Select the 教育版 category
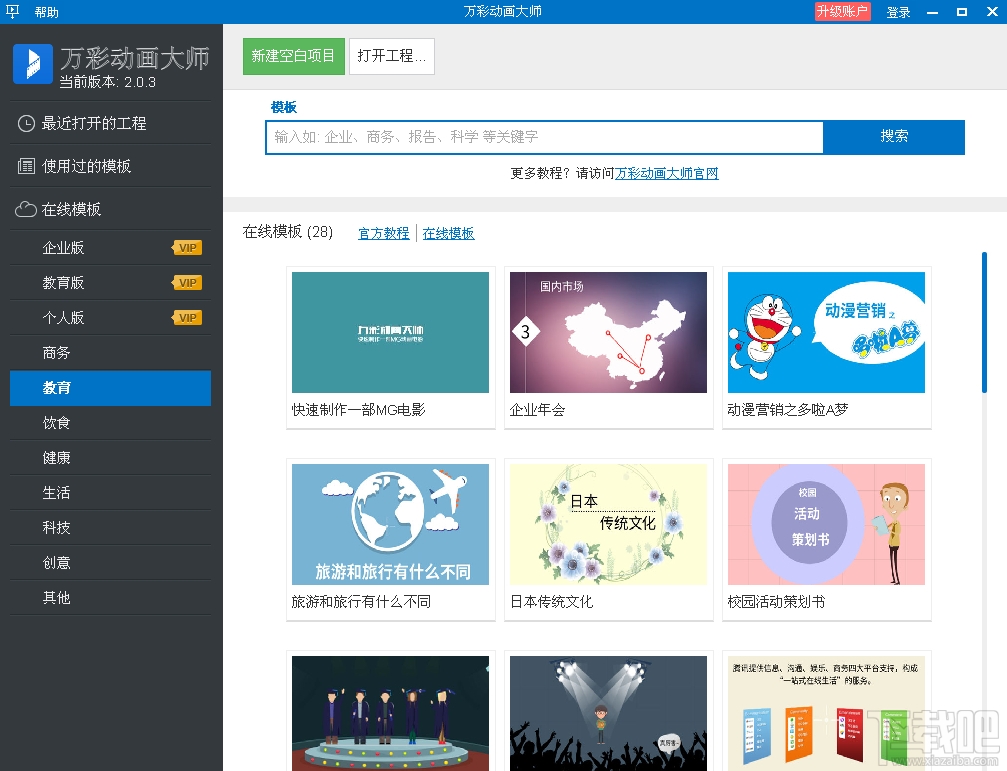 pos(110,282)
